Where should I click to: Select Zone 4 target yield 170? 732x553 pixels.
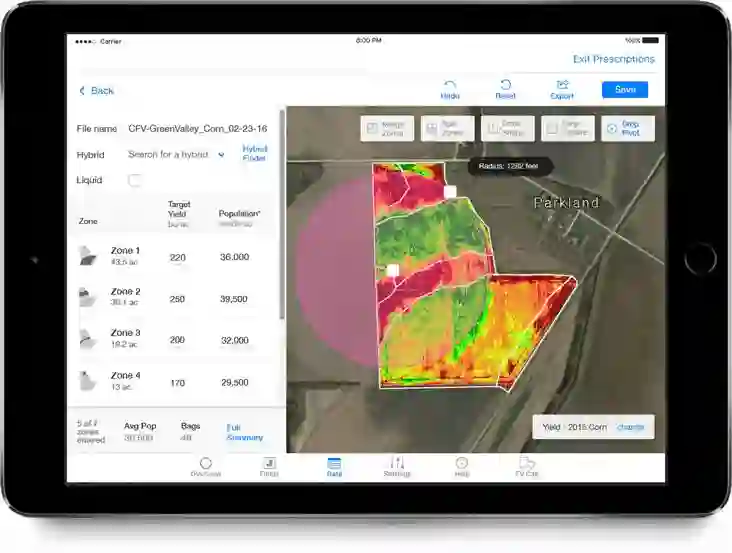point(177,383)
